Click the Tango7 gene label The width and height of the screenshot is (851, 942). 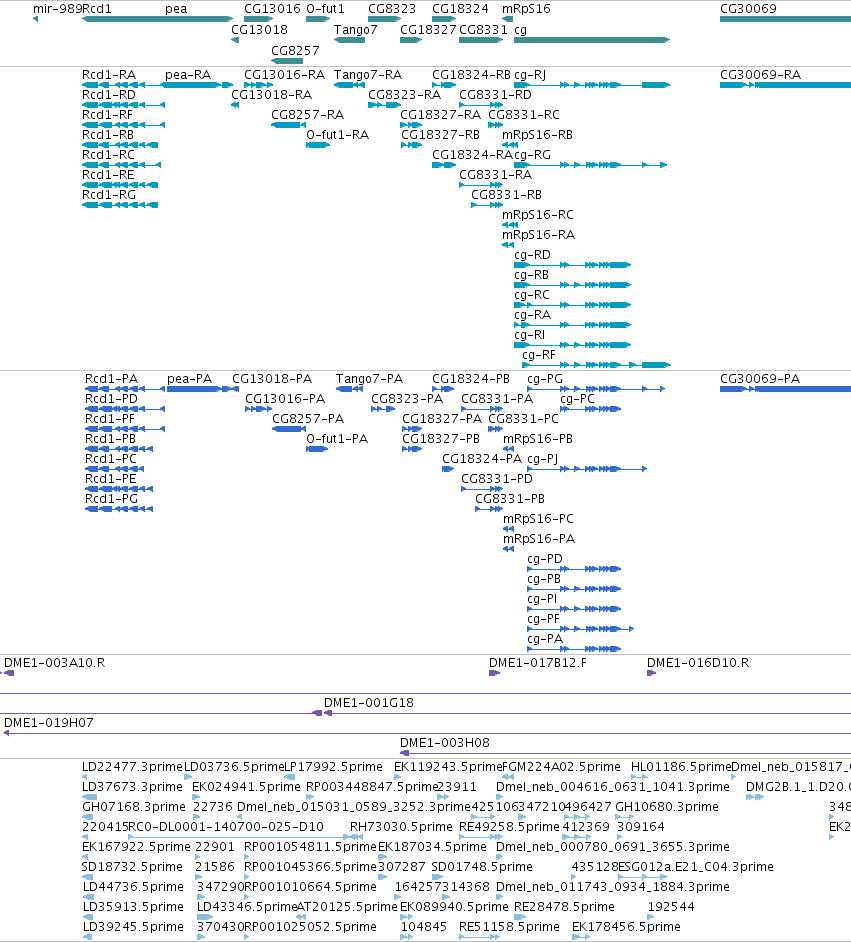click(x=356, y=29)
